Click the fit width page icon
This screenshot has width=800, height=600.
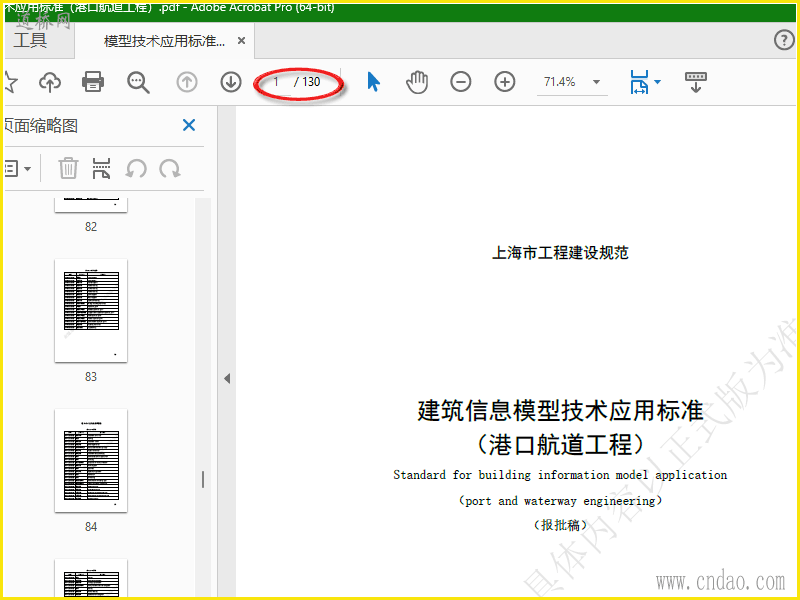639,82
